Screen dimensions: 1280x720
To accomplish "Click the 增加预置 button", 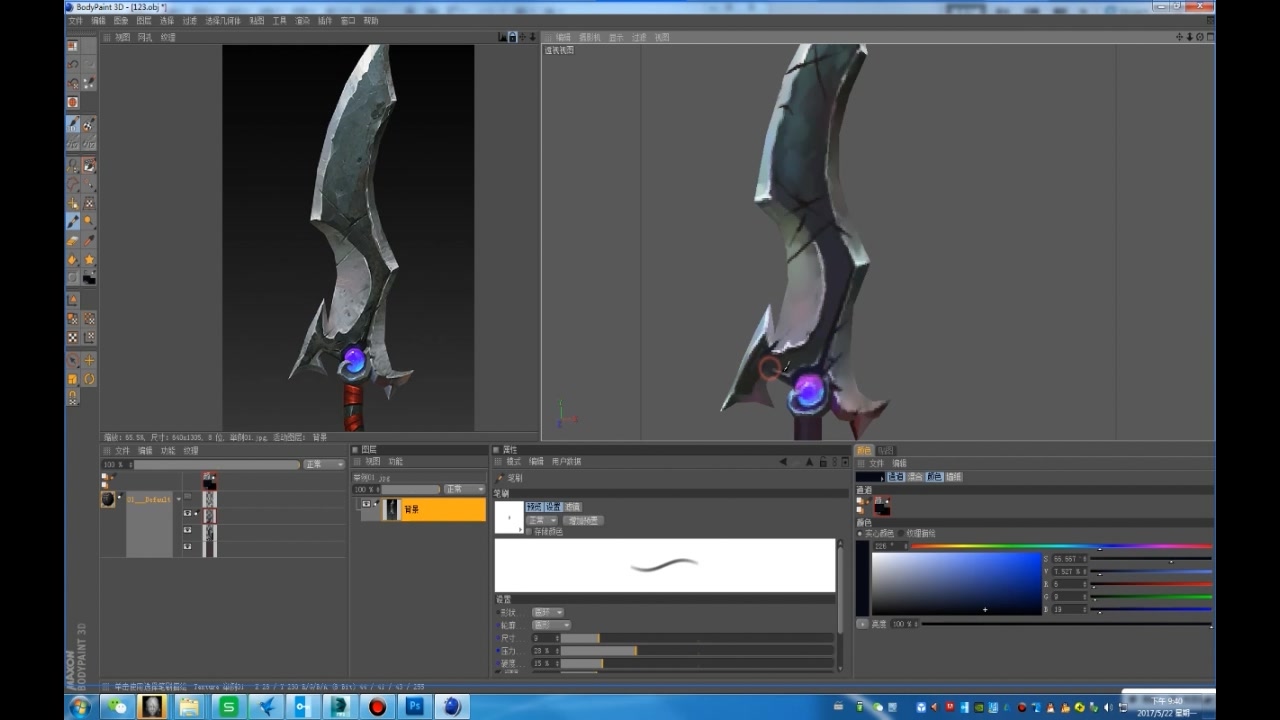I will 583,520.
